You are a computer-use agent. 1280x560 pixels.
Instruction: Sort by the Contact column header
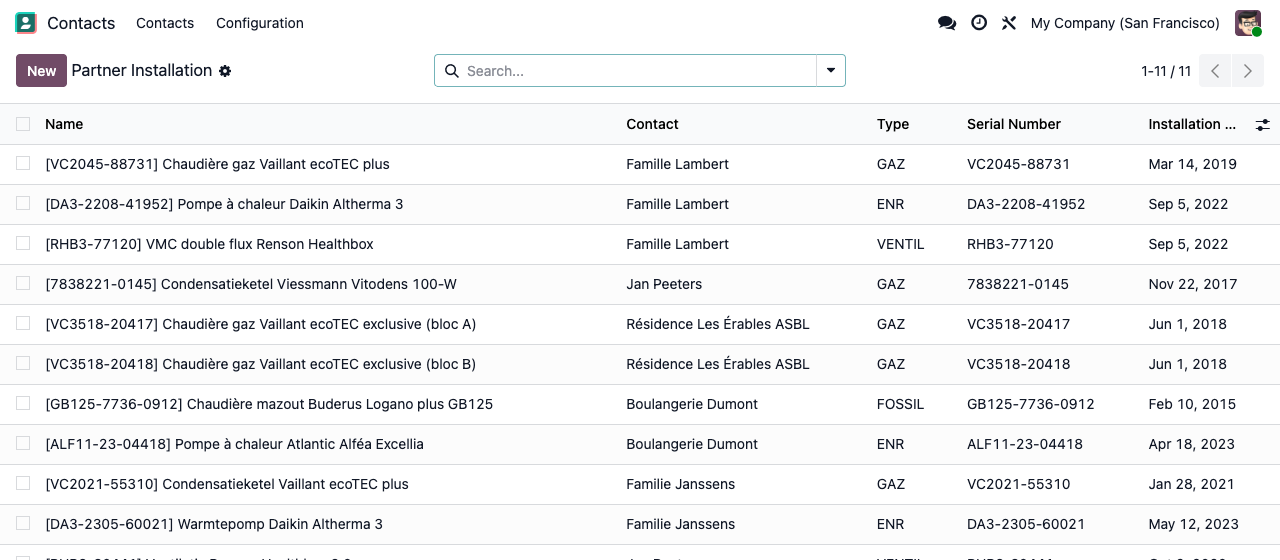[652, 124]
